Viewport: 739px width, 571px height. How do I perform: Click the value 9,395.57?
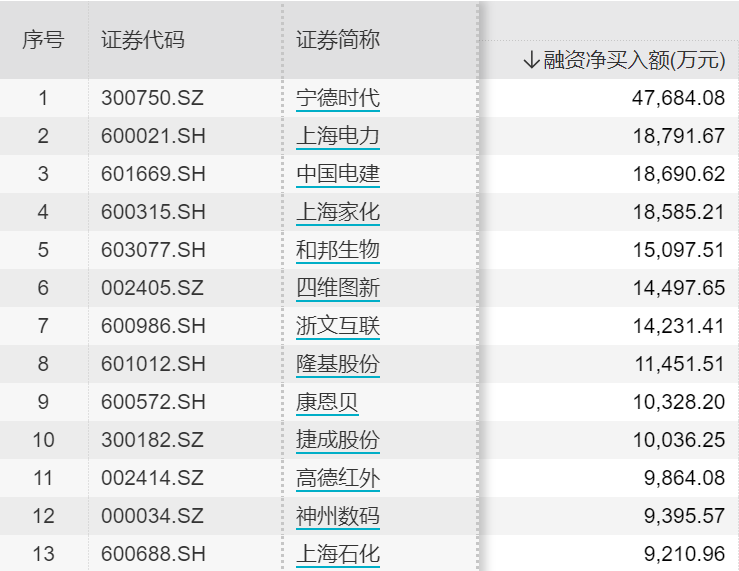point(684,516)
